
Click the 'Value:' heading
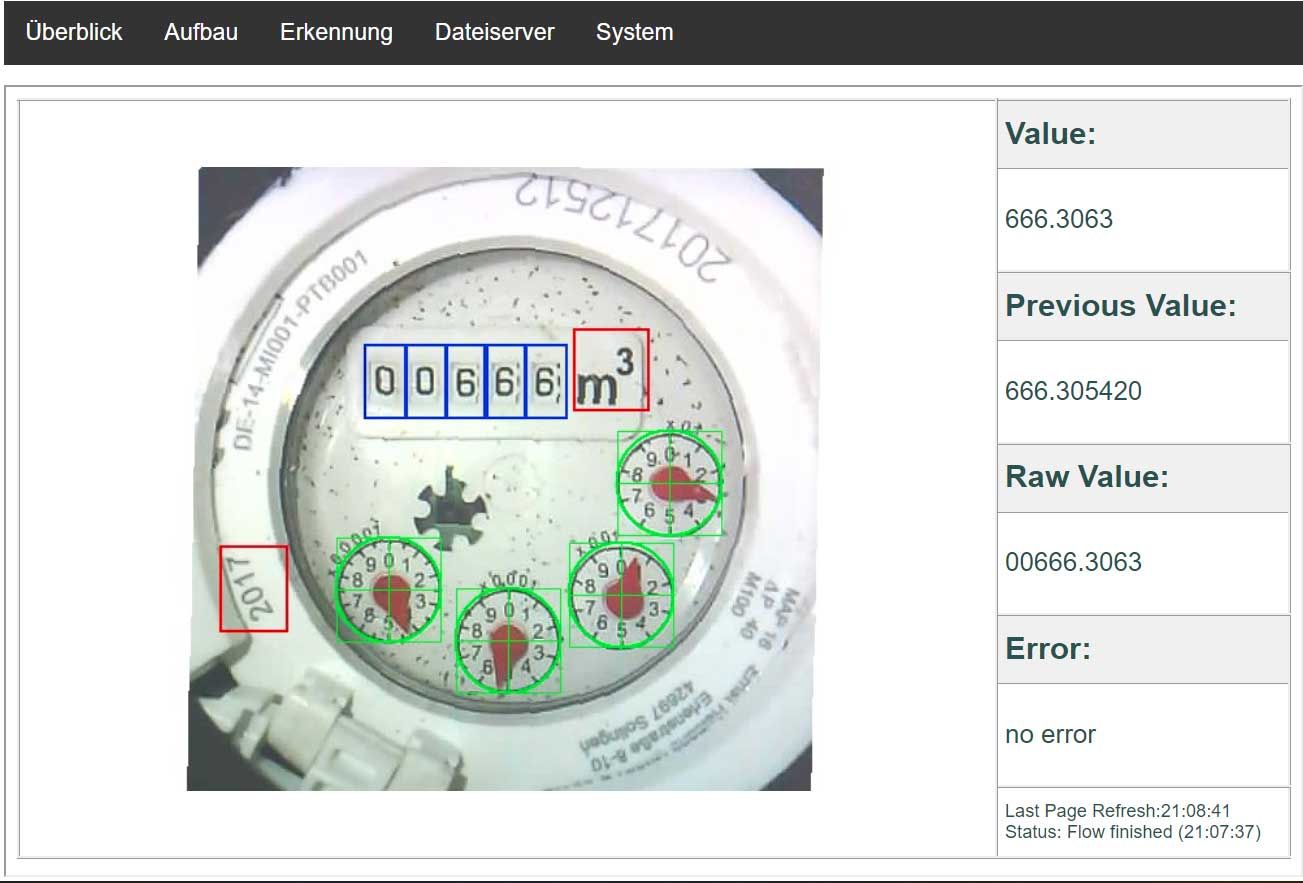pos(1051,134)
